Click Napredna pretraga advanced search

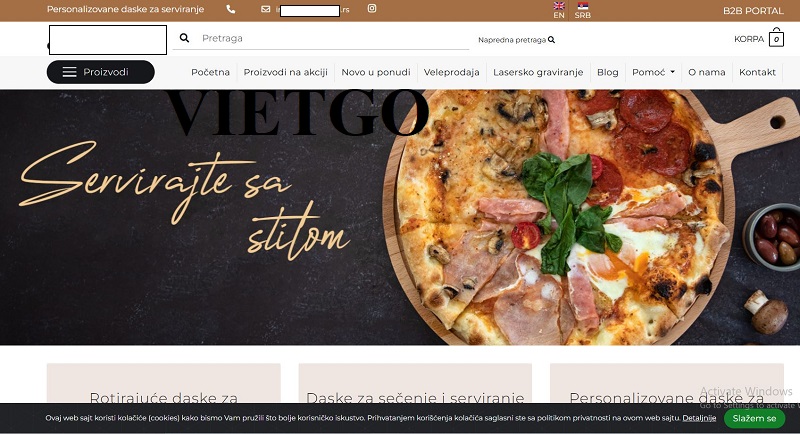(516, 40)
